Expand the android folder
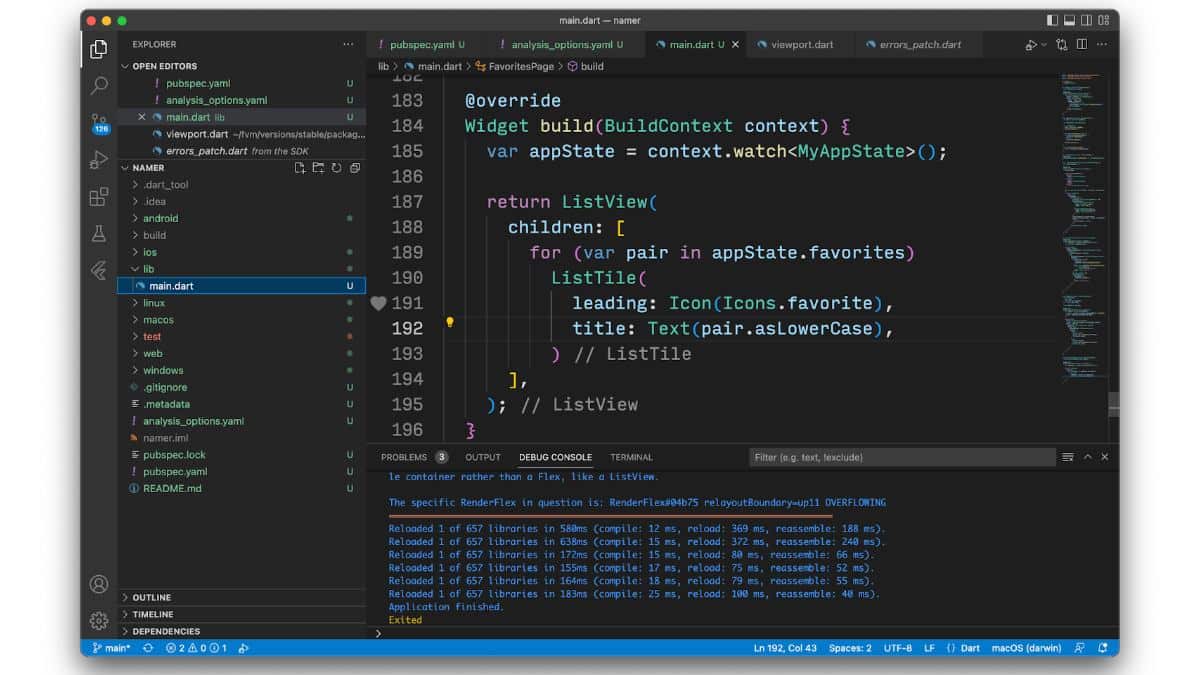The width and height of the screenshot is (1200, 675). point(160,218)
